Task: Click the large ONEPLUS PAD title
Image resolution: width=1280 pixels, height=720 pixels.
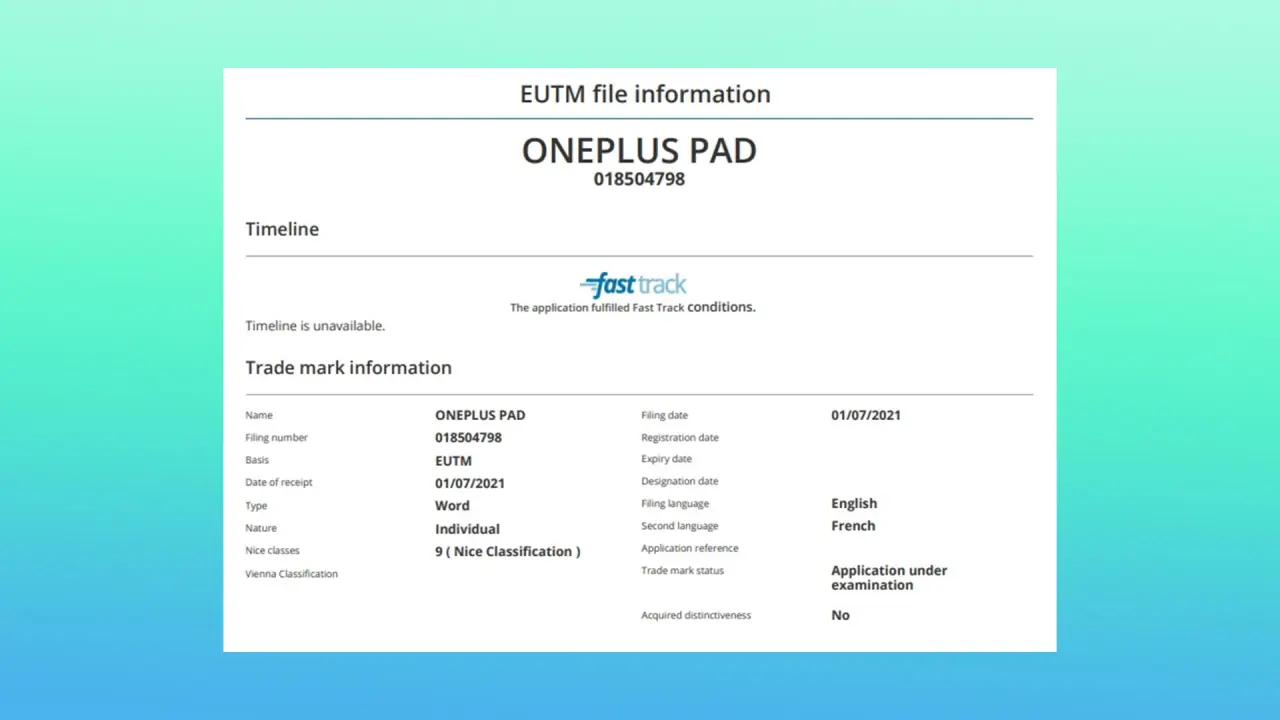Action: 639,151
